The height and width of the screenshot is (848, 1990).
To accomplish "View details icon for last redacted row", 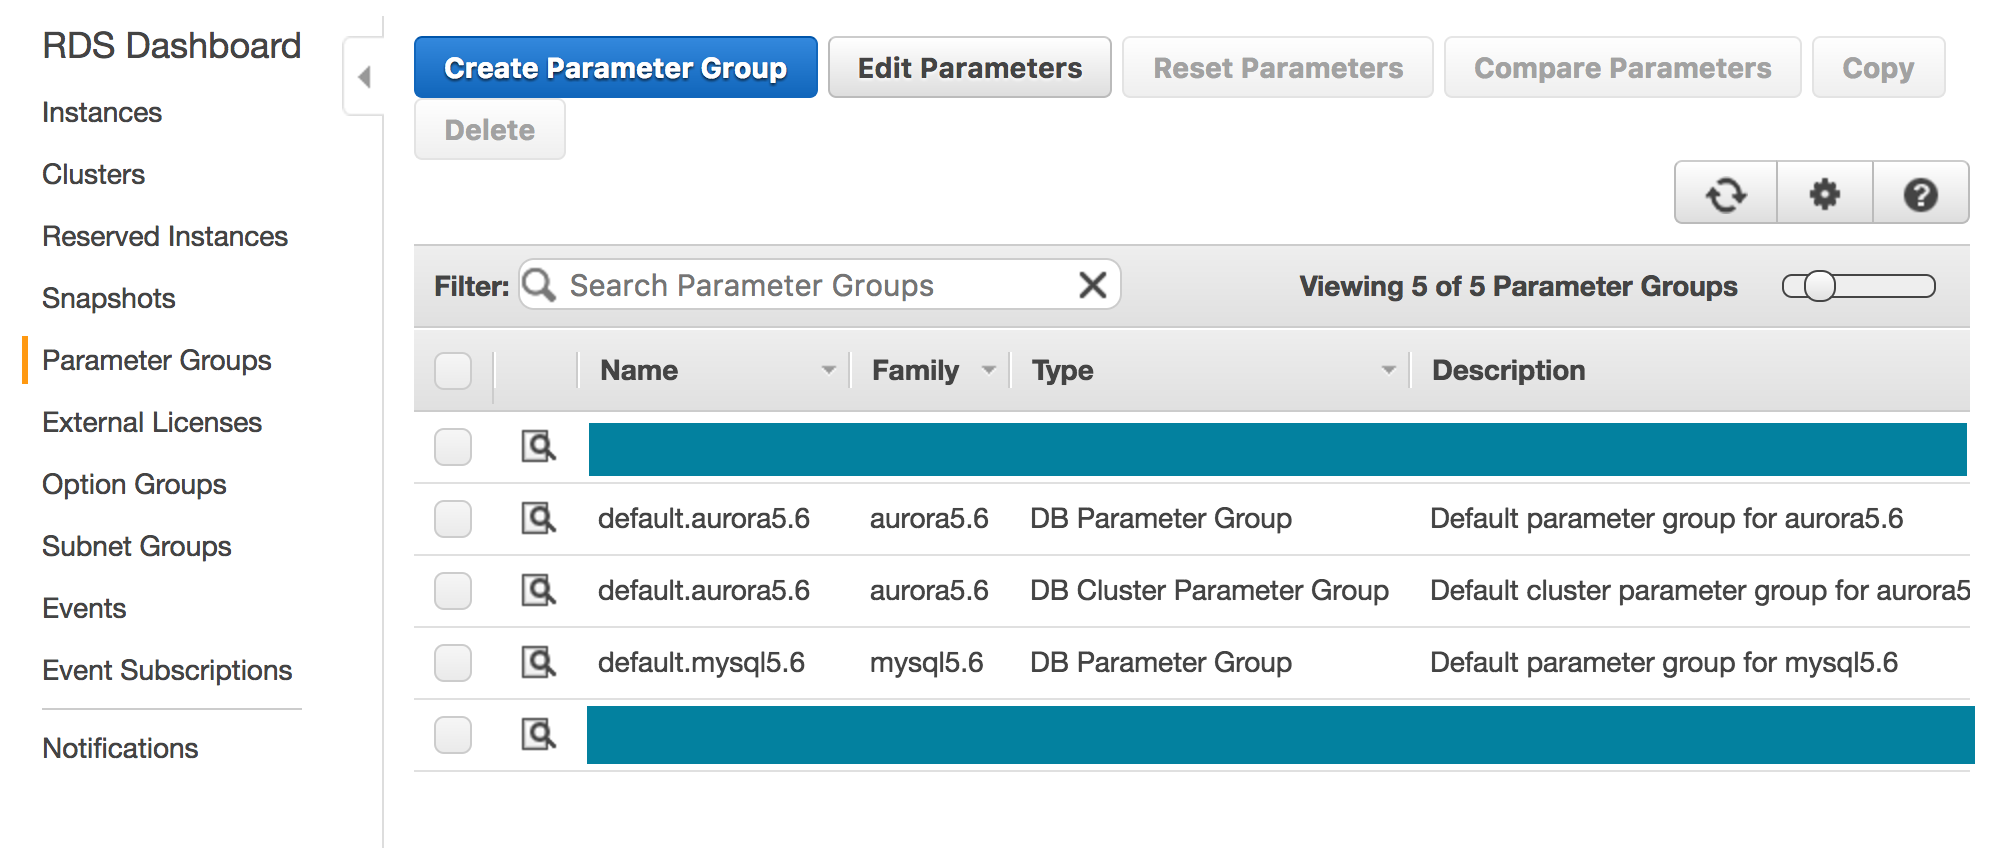I will click(538, 734).
